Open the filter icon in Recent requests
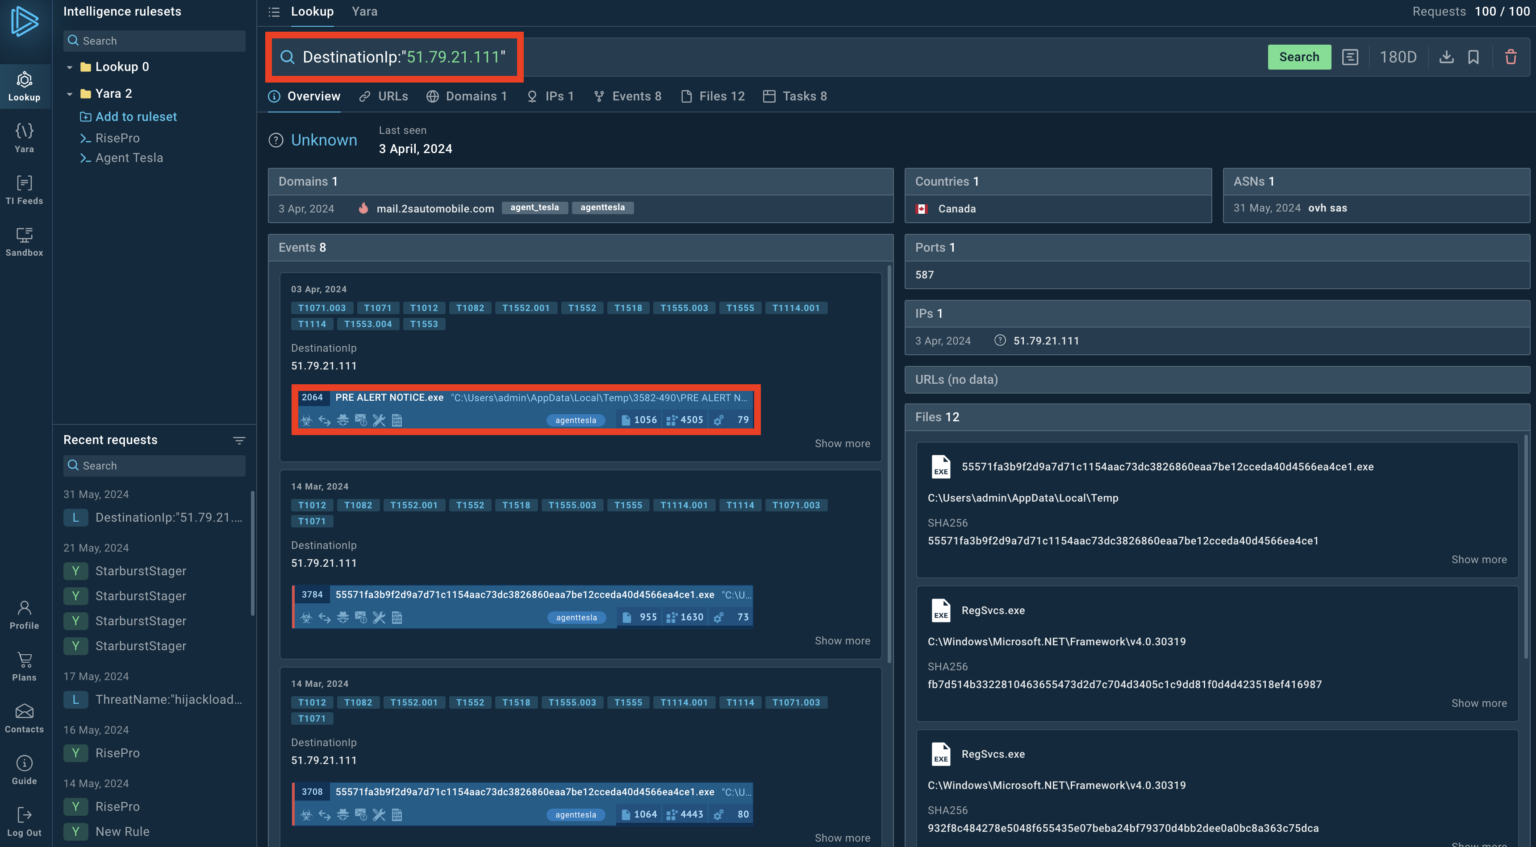 click(x=239, y=439)
